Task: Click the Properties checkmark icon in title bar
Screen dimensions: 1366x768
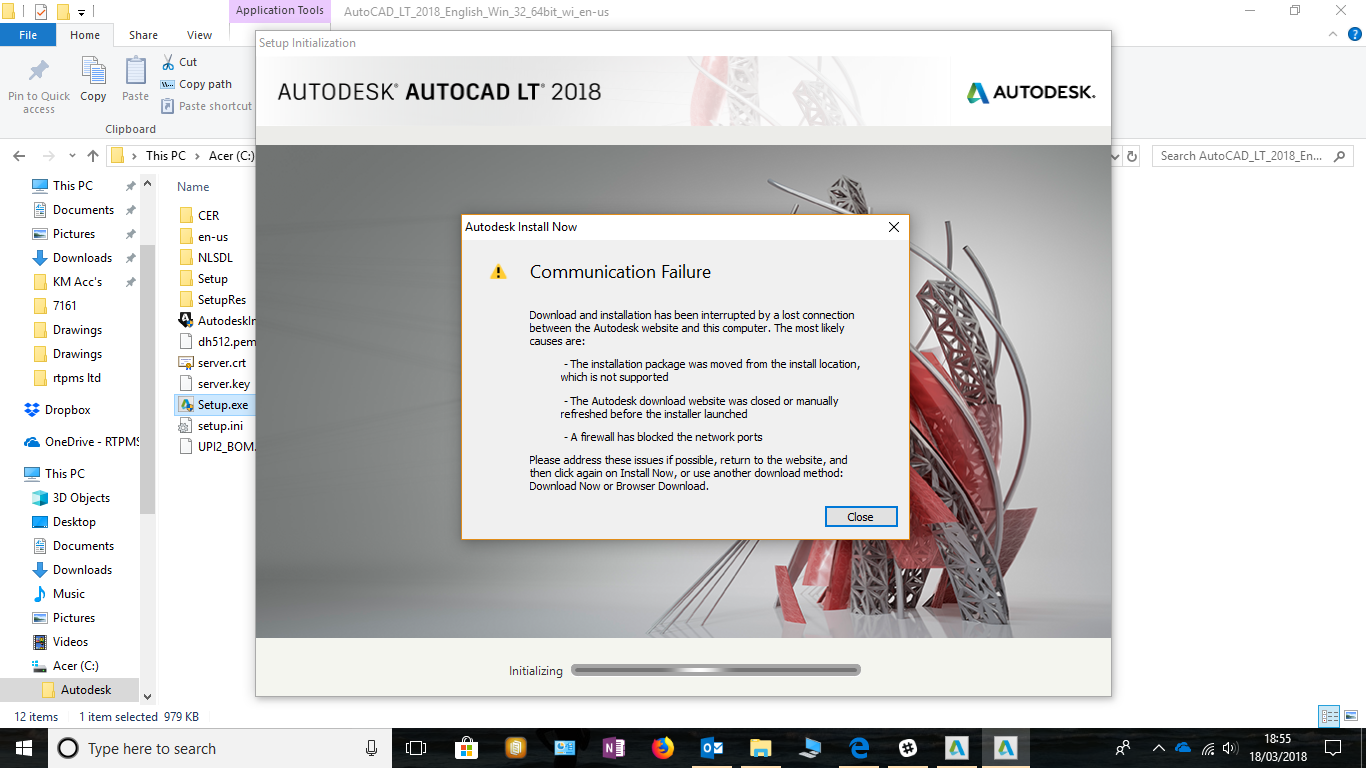Action: (41, 12)
